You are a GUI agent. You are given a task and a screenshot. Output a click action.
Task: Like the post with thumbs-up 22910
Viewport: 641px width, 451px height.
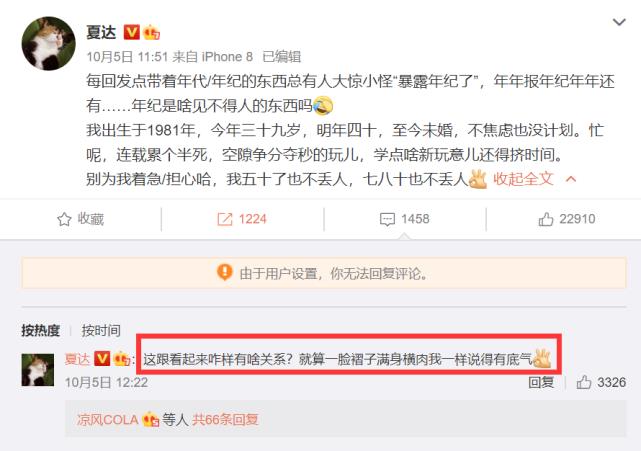[x=546, y=219]
